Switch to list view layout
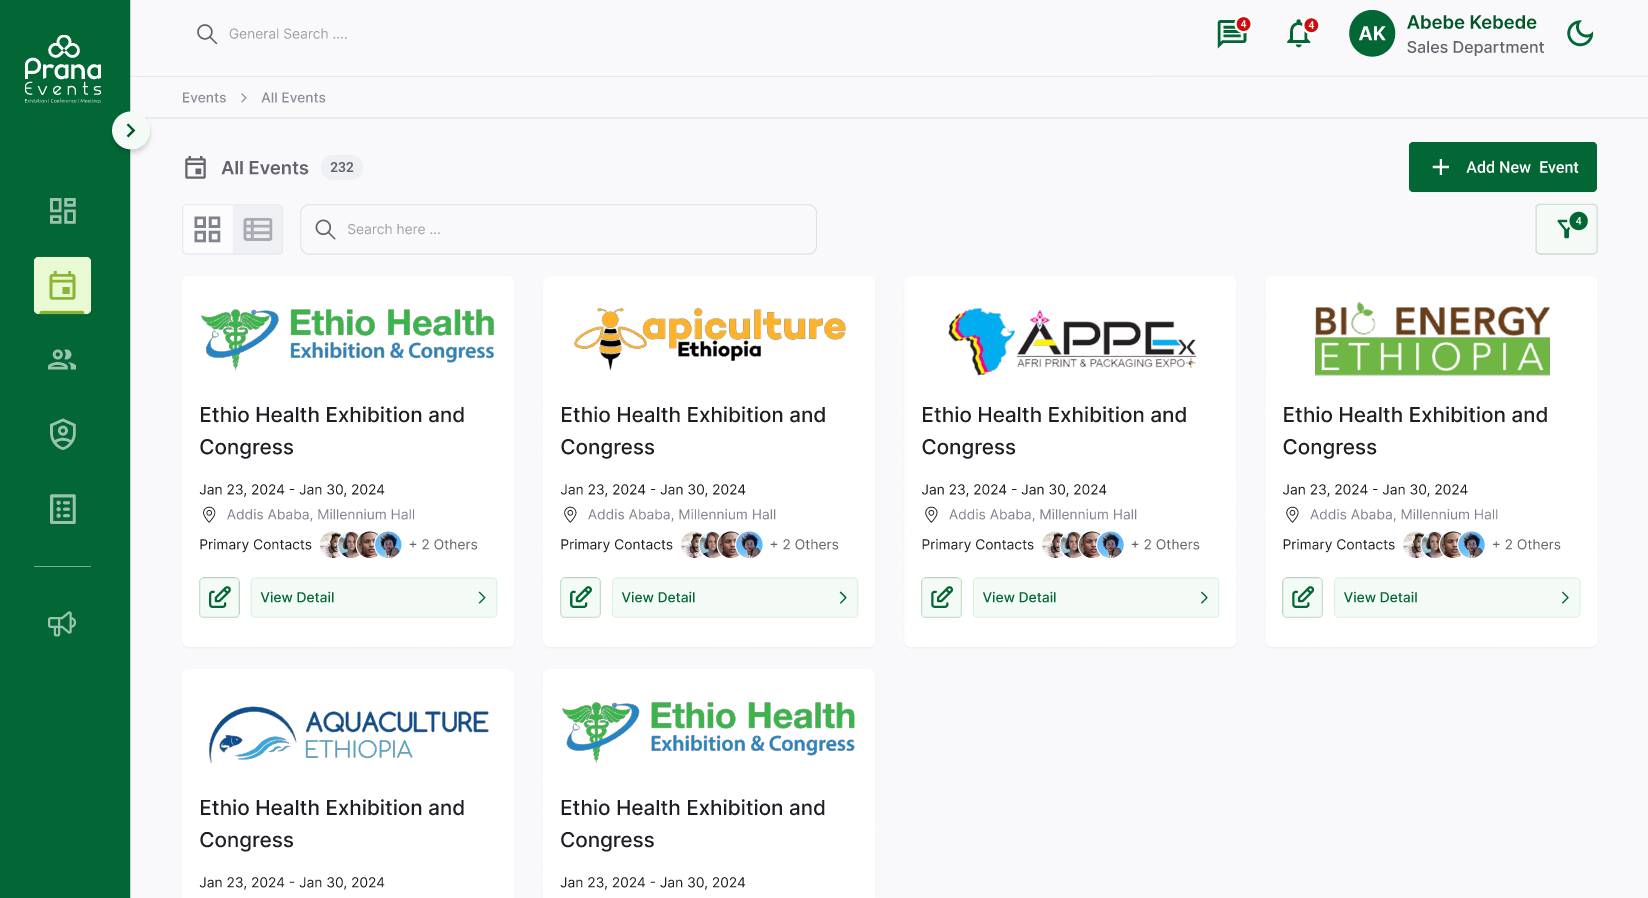Viewport: 1648px width, 898px height. pyautogui.click(x=258, y=230)
